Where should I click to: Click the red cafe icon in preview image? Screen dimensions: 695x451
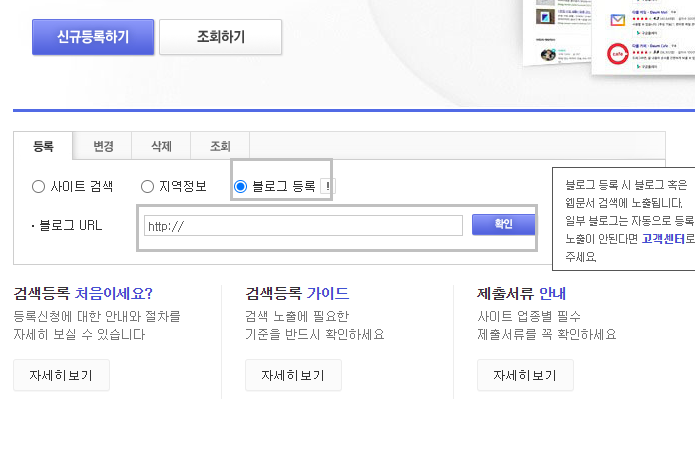click(x=617, y=54)
